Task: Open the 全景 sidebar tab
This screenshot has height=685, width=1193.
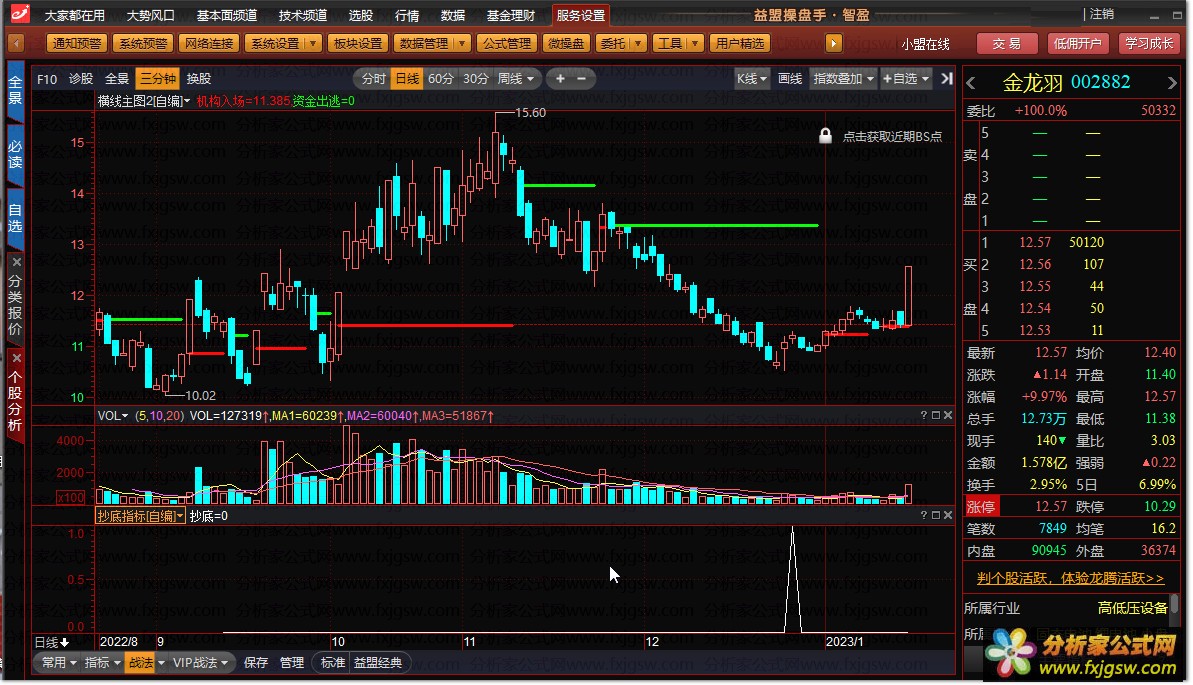Action: point(15,90)
